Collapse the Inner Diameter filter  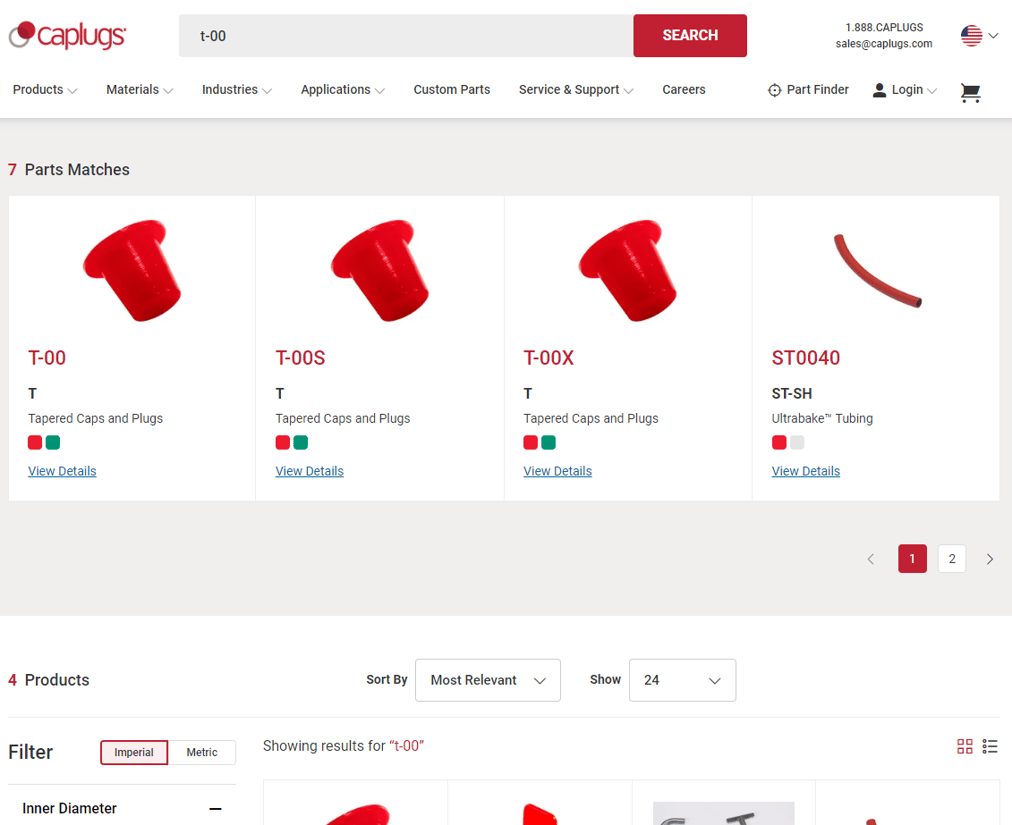click(215, 808)
